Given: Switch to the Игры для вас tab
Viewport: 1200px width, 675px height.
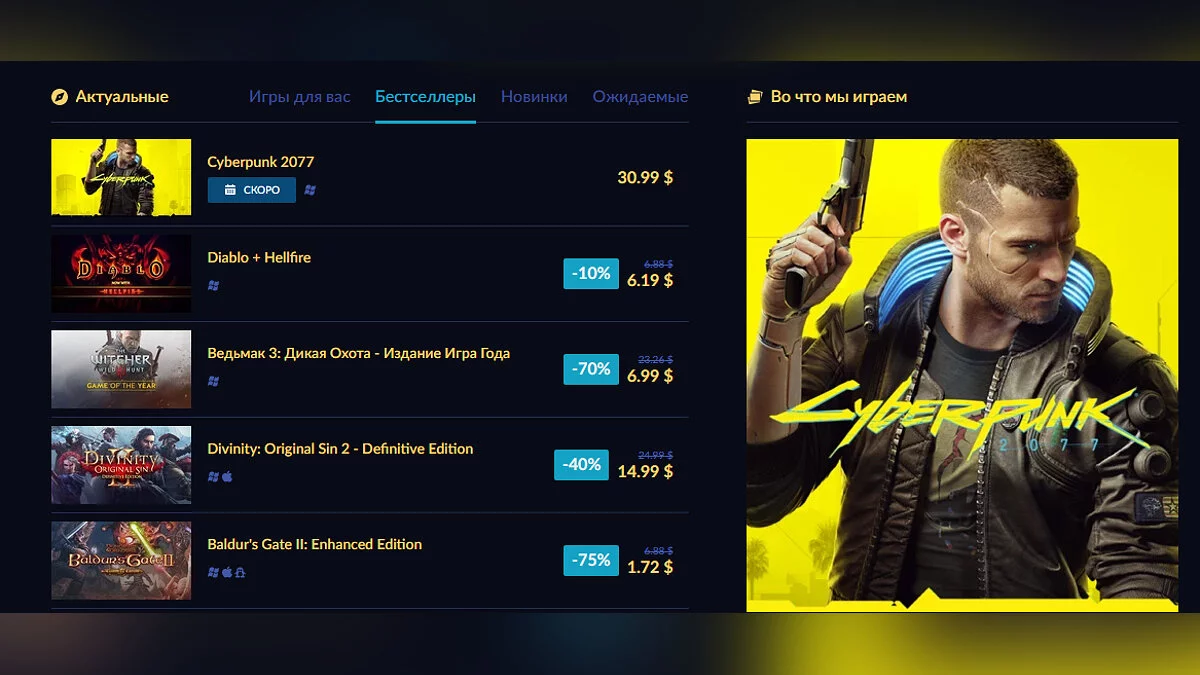Looking at the screenshot, I should [x=300, y=97].
